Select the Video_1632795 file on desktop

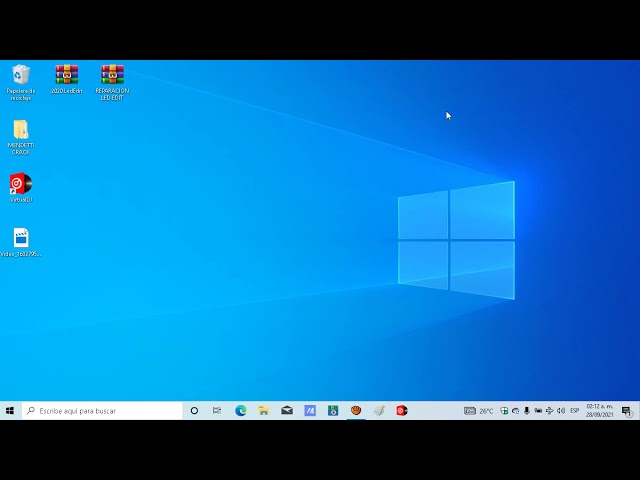(x=20, y=242)
